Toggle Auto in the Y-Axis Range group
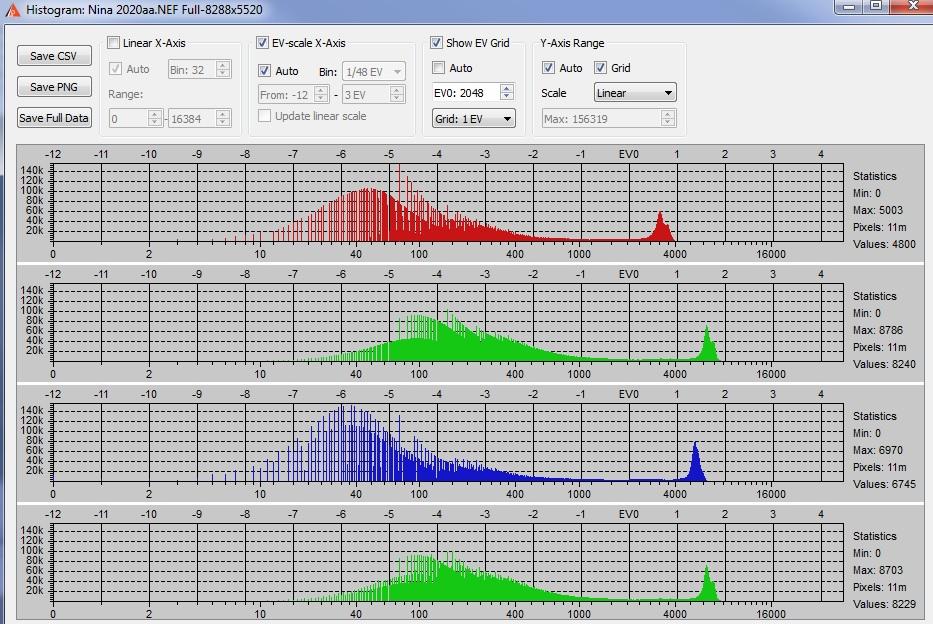 (549, 68)
